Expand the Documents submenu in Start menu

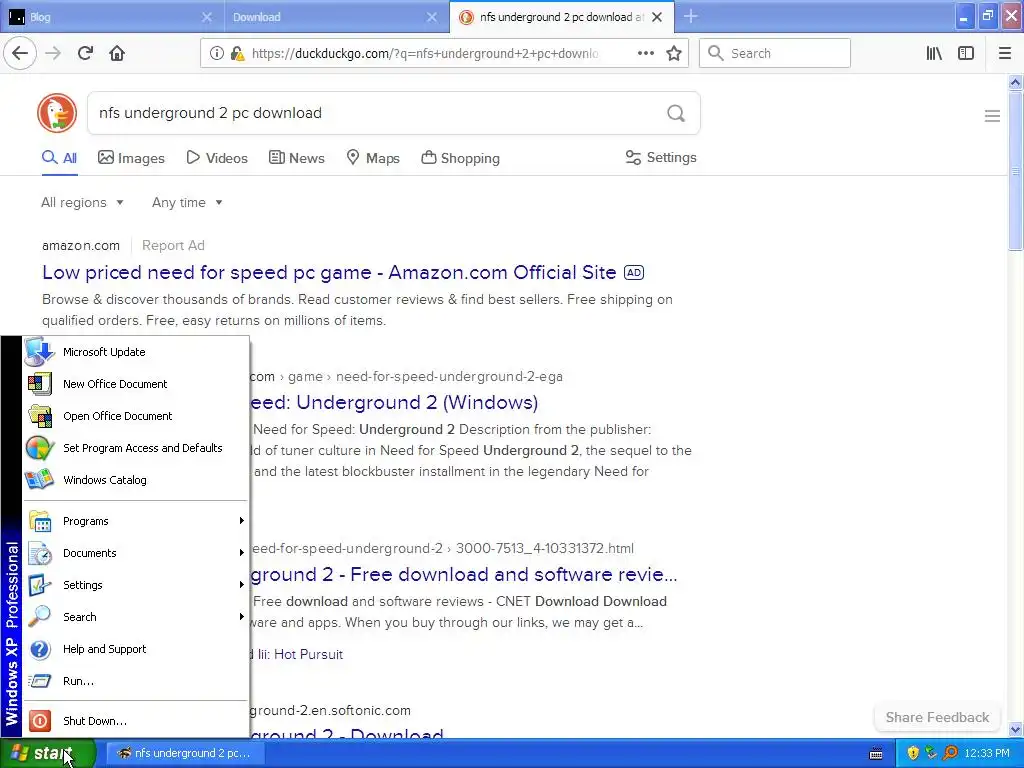136,553
